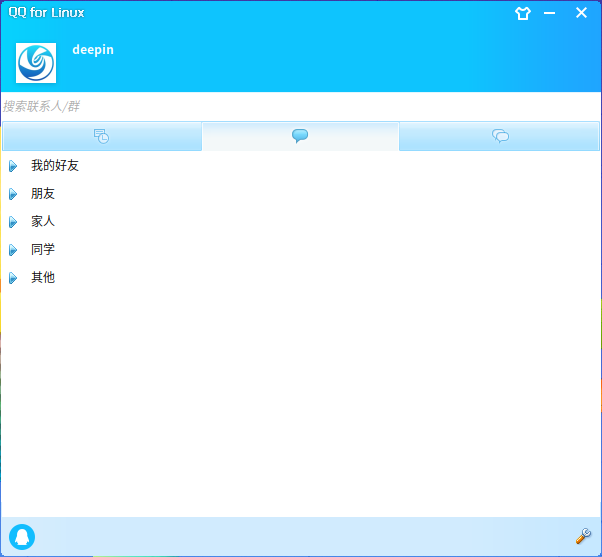Switch to the contacts tab
This screenshot has width=602, height=557.
300,136
